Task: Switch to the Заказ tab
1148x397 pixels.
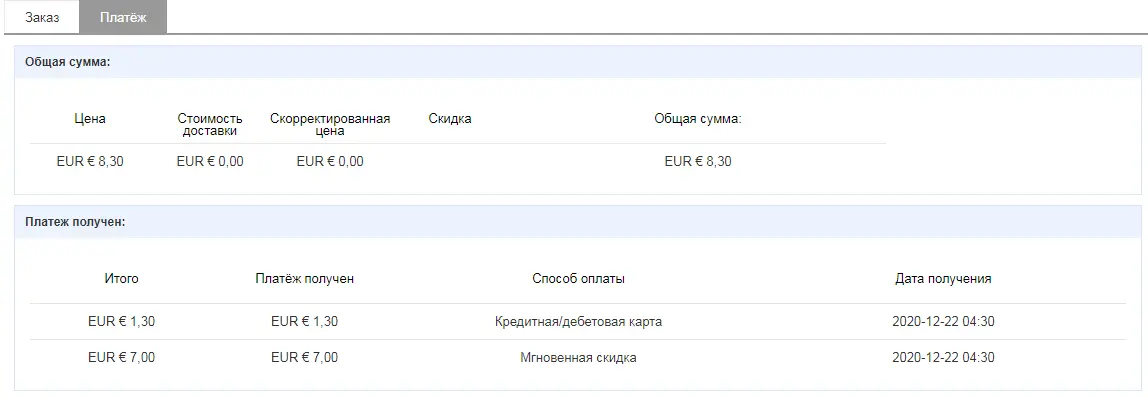Action: [x=42, y=18]
